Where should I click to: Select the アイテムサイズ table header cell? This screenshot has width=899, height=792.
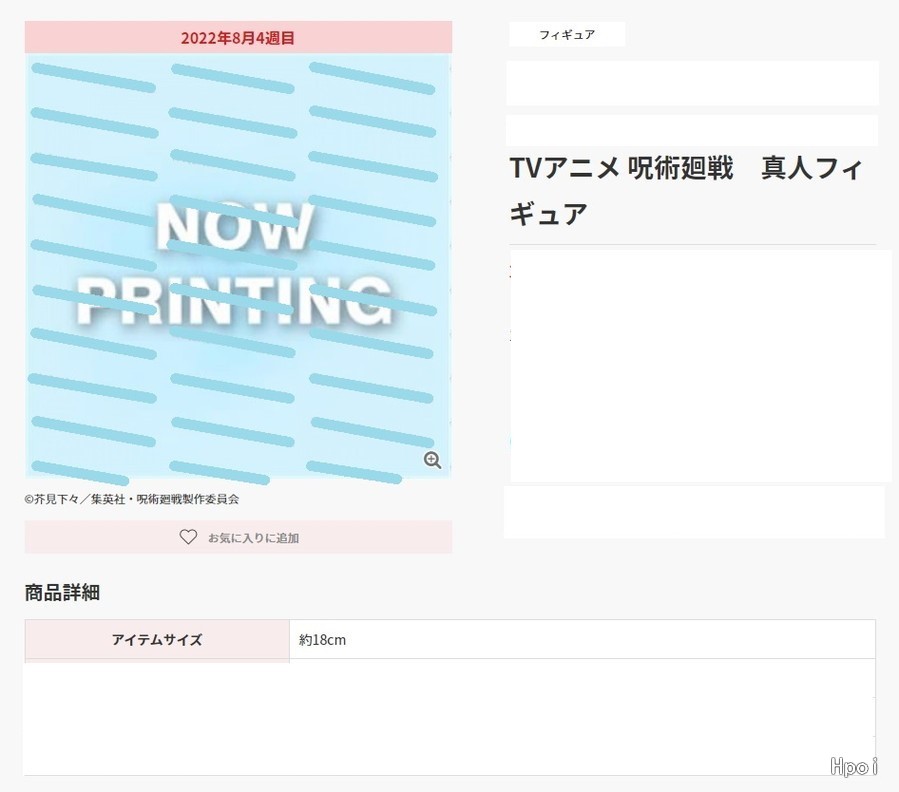click(157, 639)
